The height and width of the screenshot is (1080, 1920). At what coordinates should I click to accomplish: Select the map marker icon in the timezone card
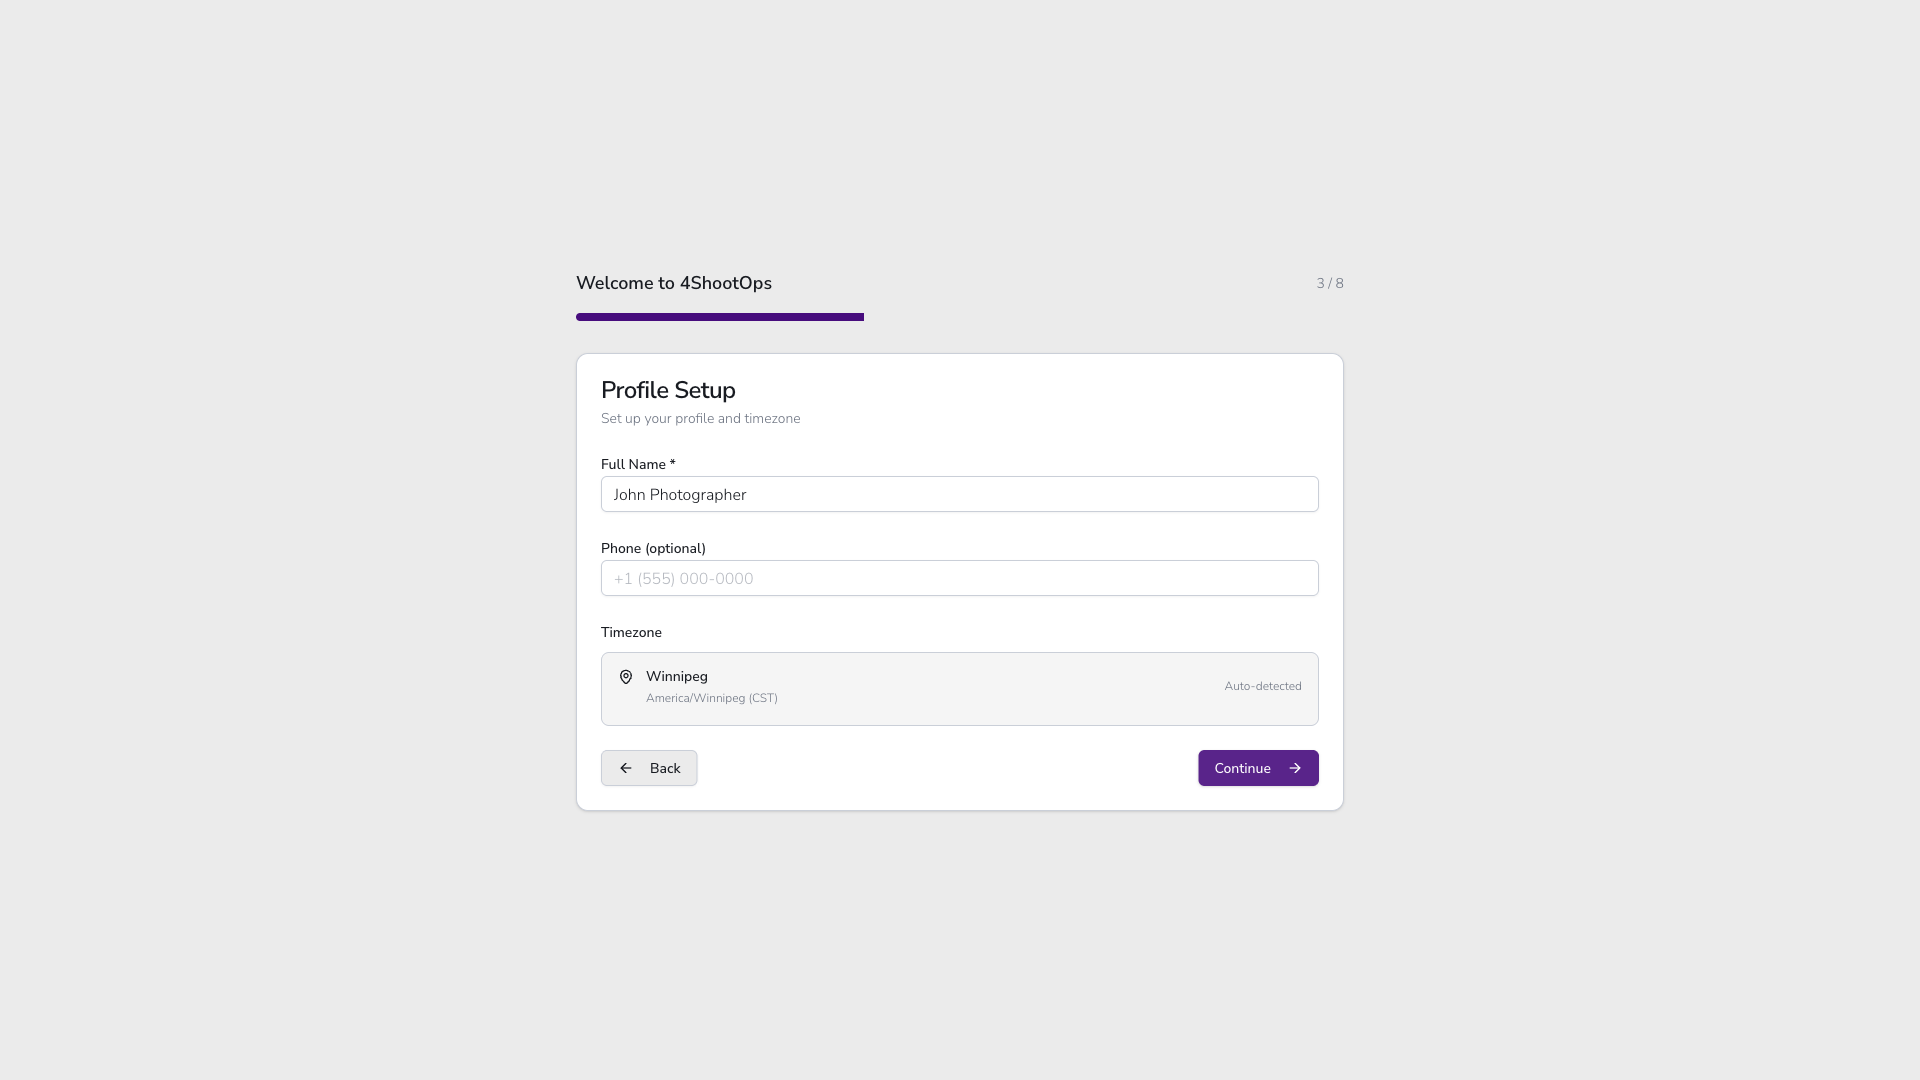point(625,677)
